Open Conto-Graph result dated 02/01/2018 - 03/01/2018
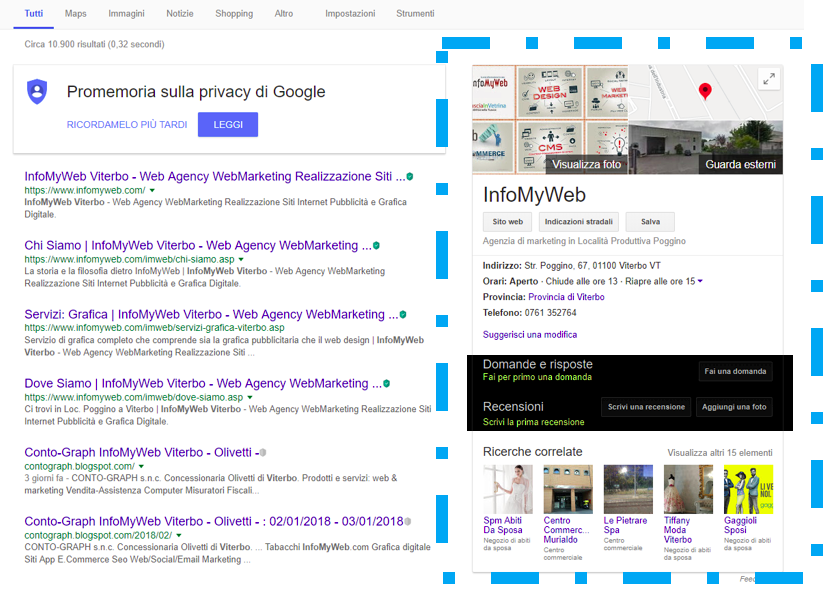This screenshot has height=594, width=831. (214, 521)
